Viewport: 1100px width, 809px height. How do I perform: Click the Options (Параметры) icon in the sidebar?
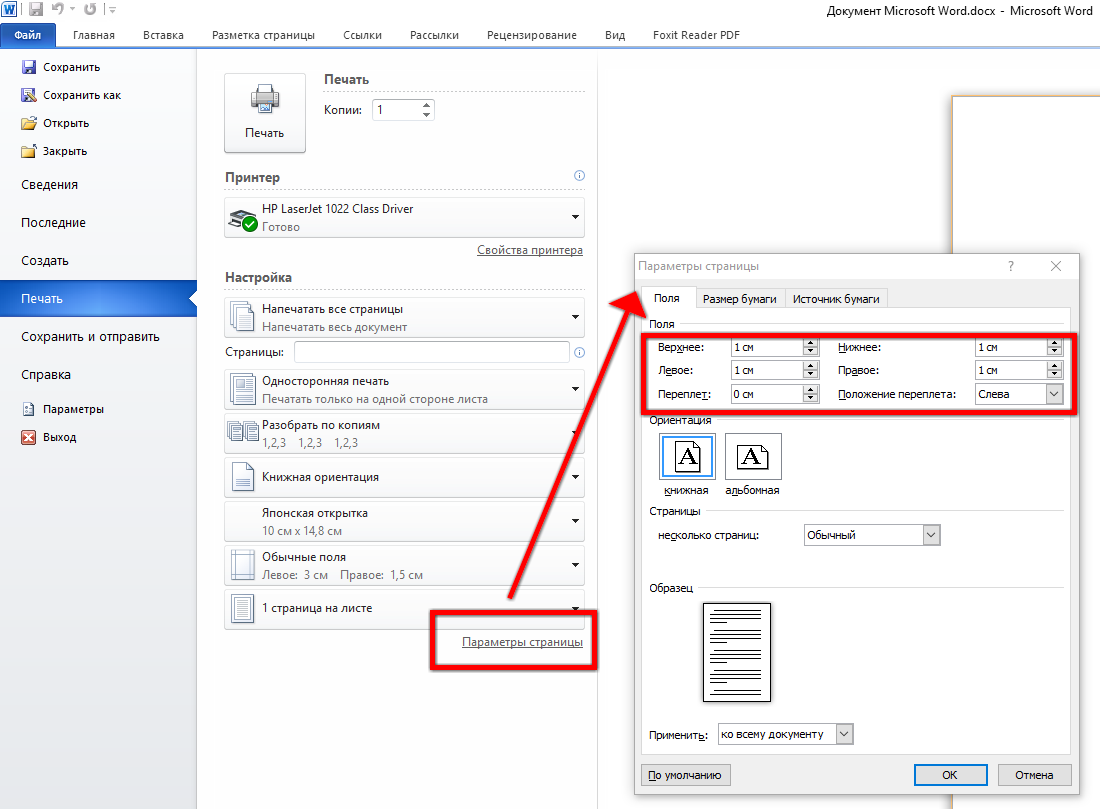point(28,409)
